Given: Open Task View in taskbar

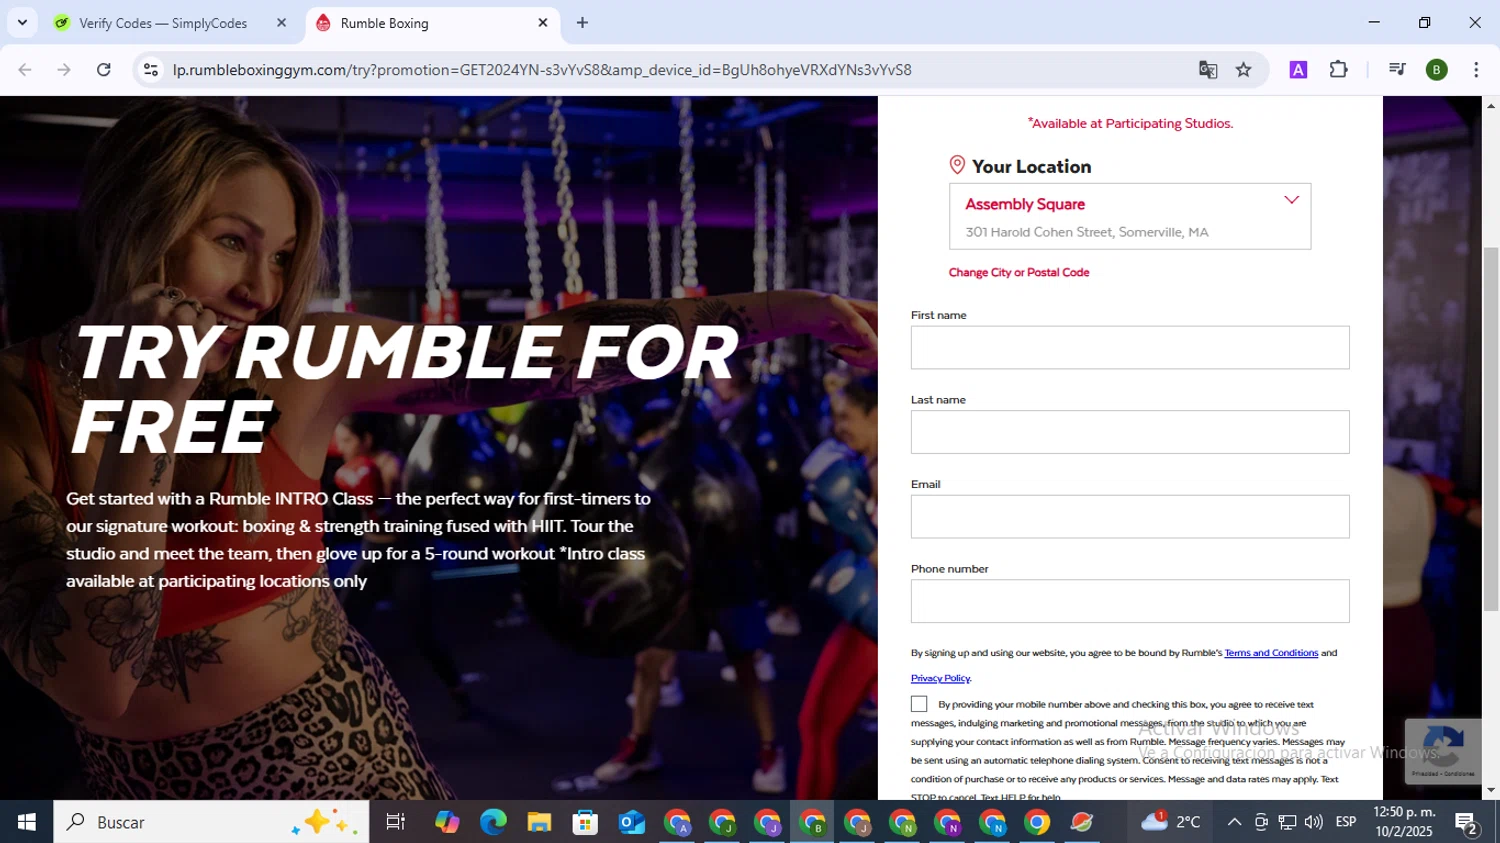Looking at the screenshot, I should pyautogui.click(x=396, y=822).
